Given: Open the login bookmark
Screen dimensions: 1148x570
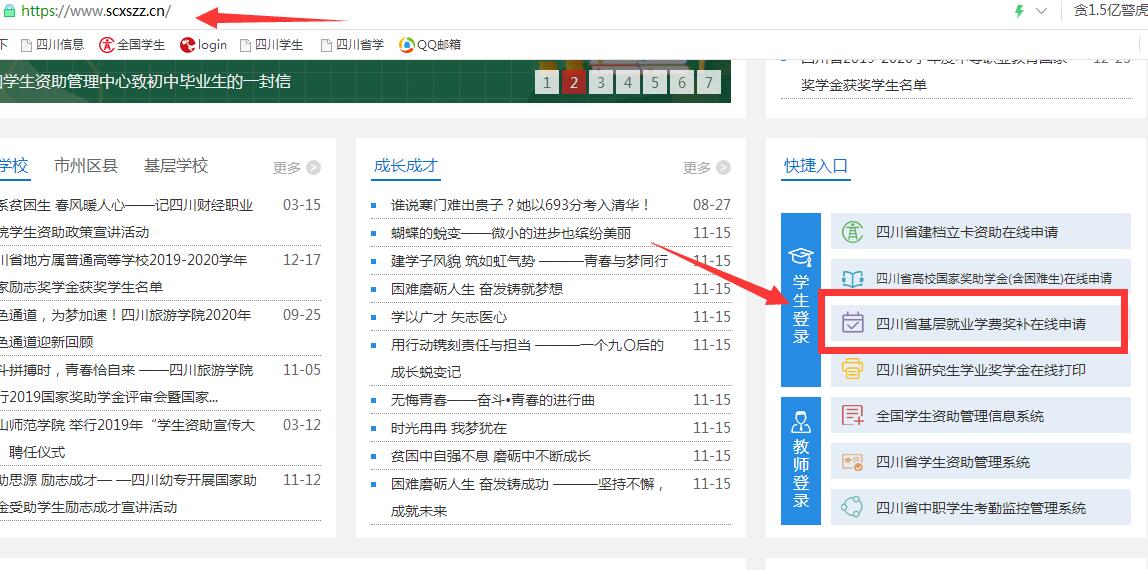Looking at the screenshot, I should [204, 44].
